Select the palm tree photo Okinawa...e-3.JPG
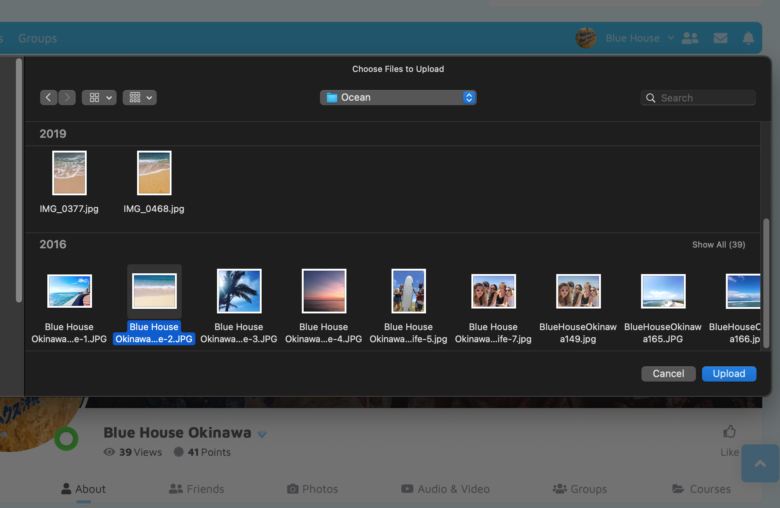The image size is (780, 508). [x=239, y=291]
